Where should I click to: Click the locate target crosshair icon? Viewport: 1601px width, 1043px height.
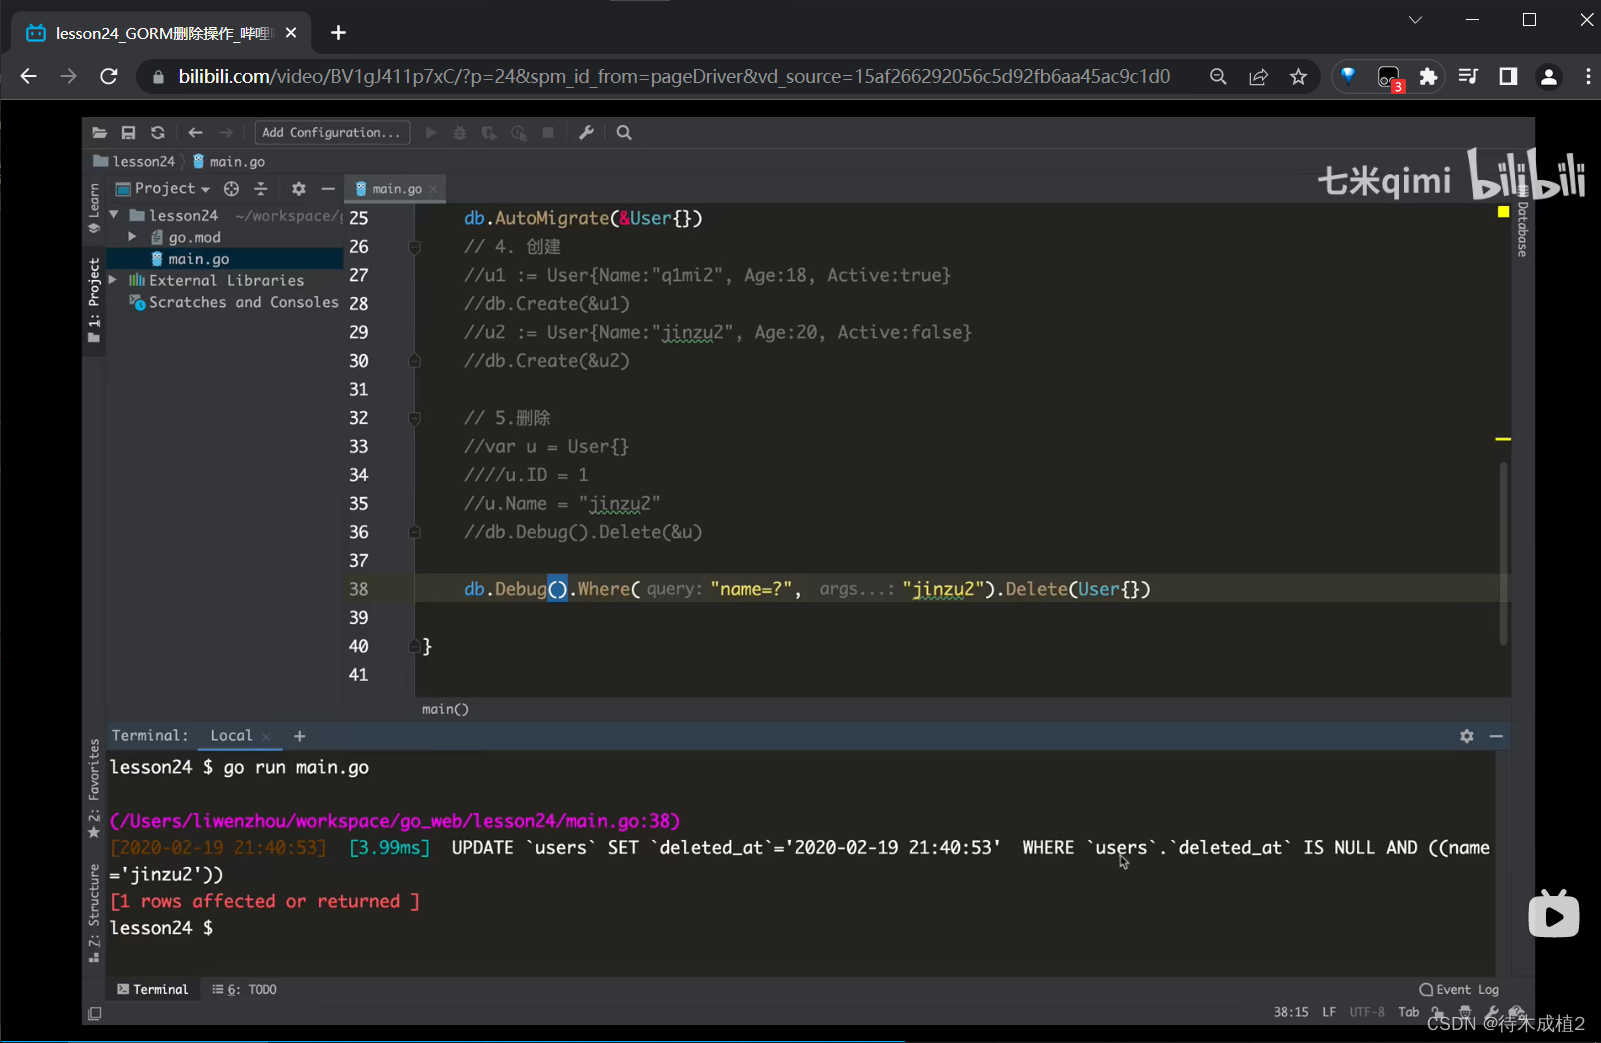[231, 188]
